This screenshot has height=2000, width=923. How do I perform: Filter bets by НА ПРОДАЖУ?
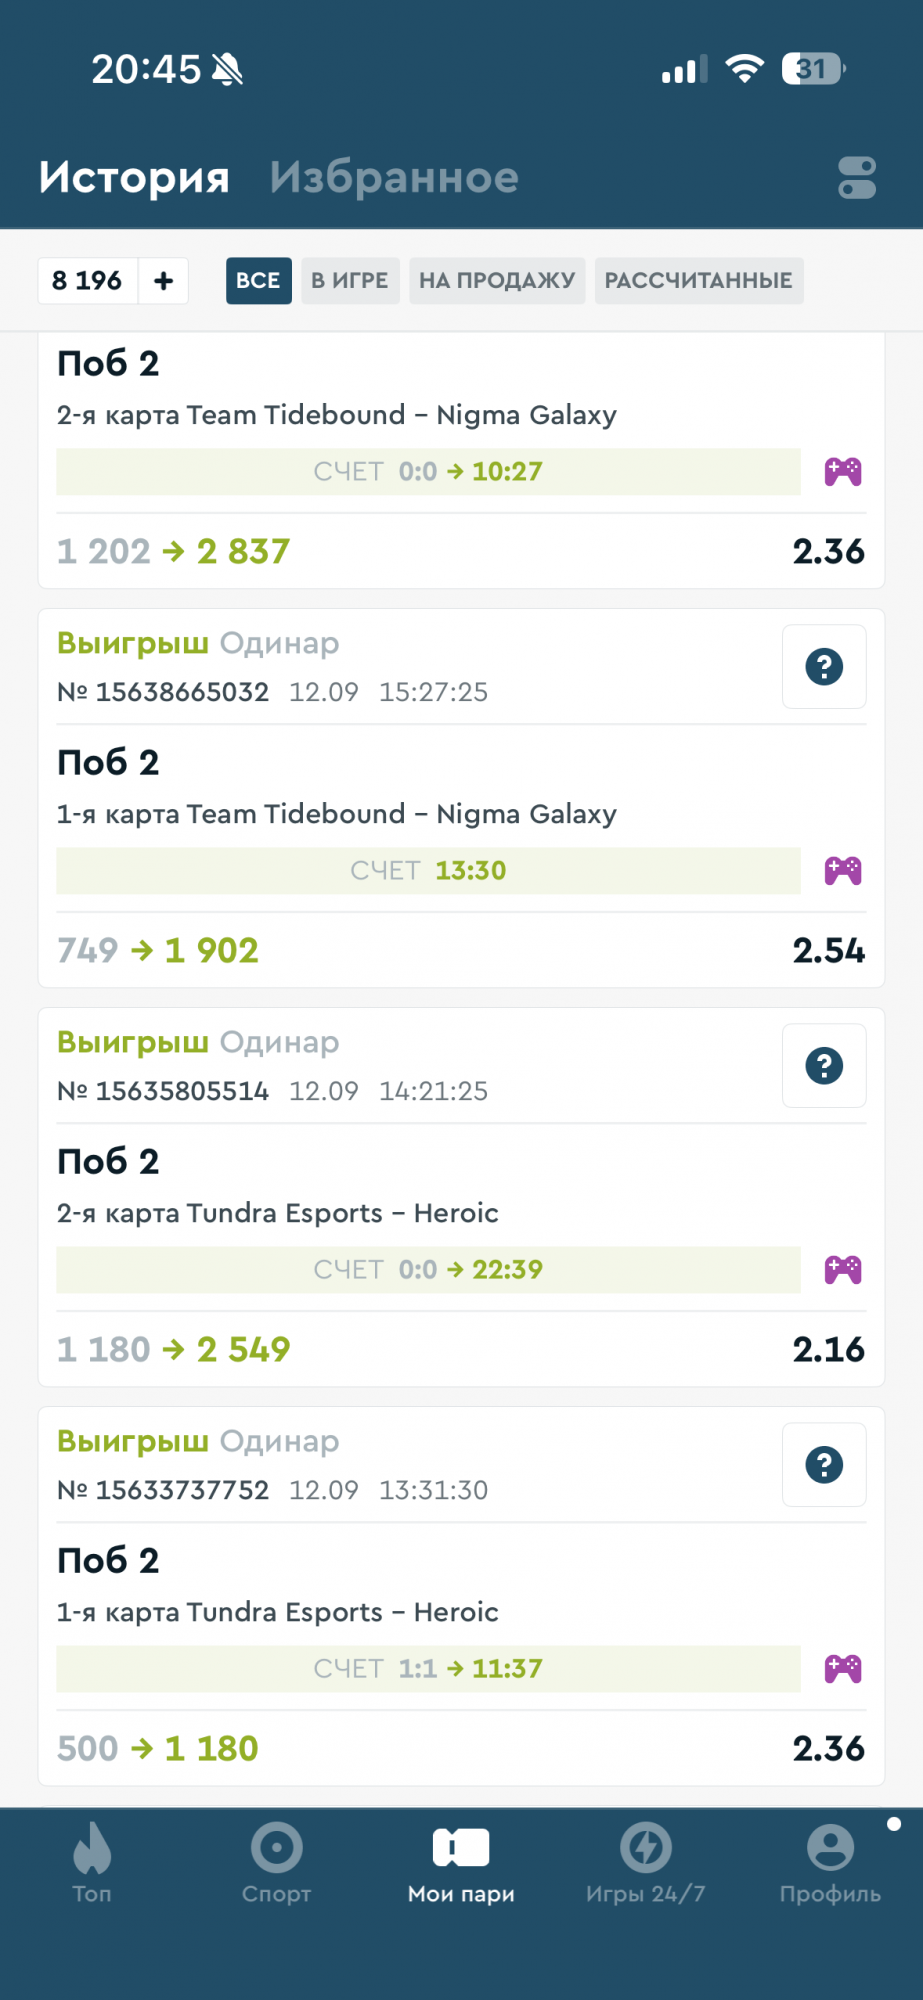pyautogui.click(x=497, y=281)
